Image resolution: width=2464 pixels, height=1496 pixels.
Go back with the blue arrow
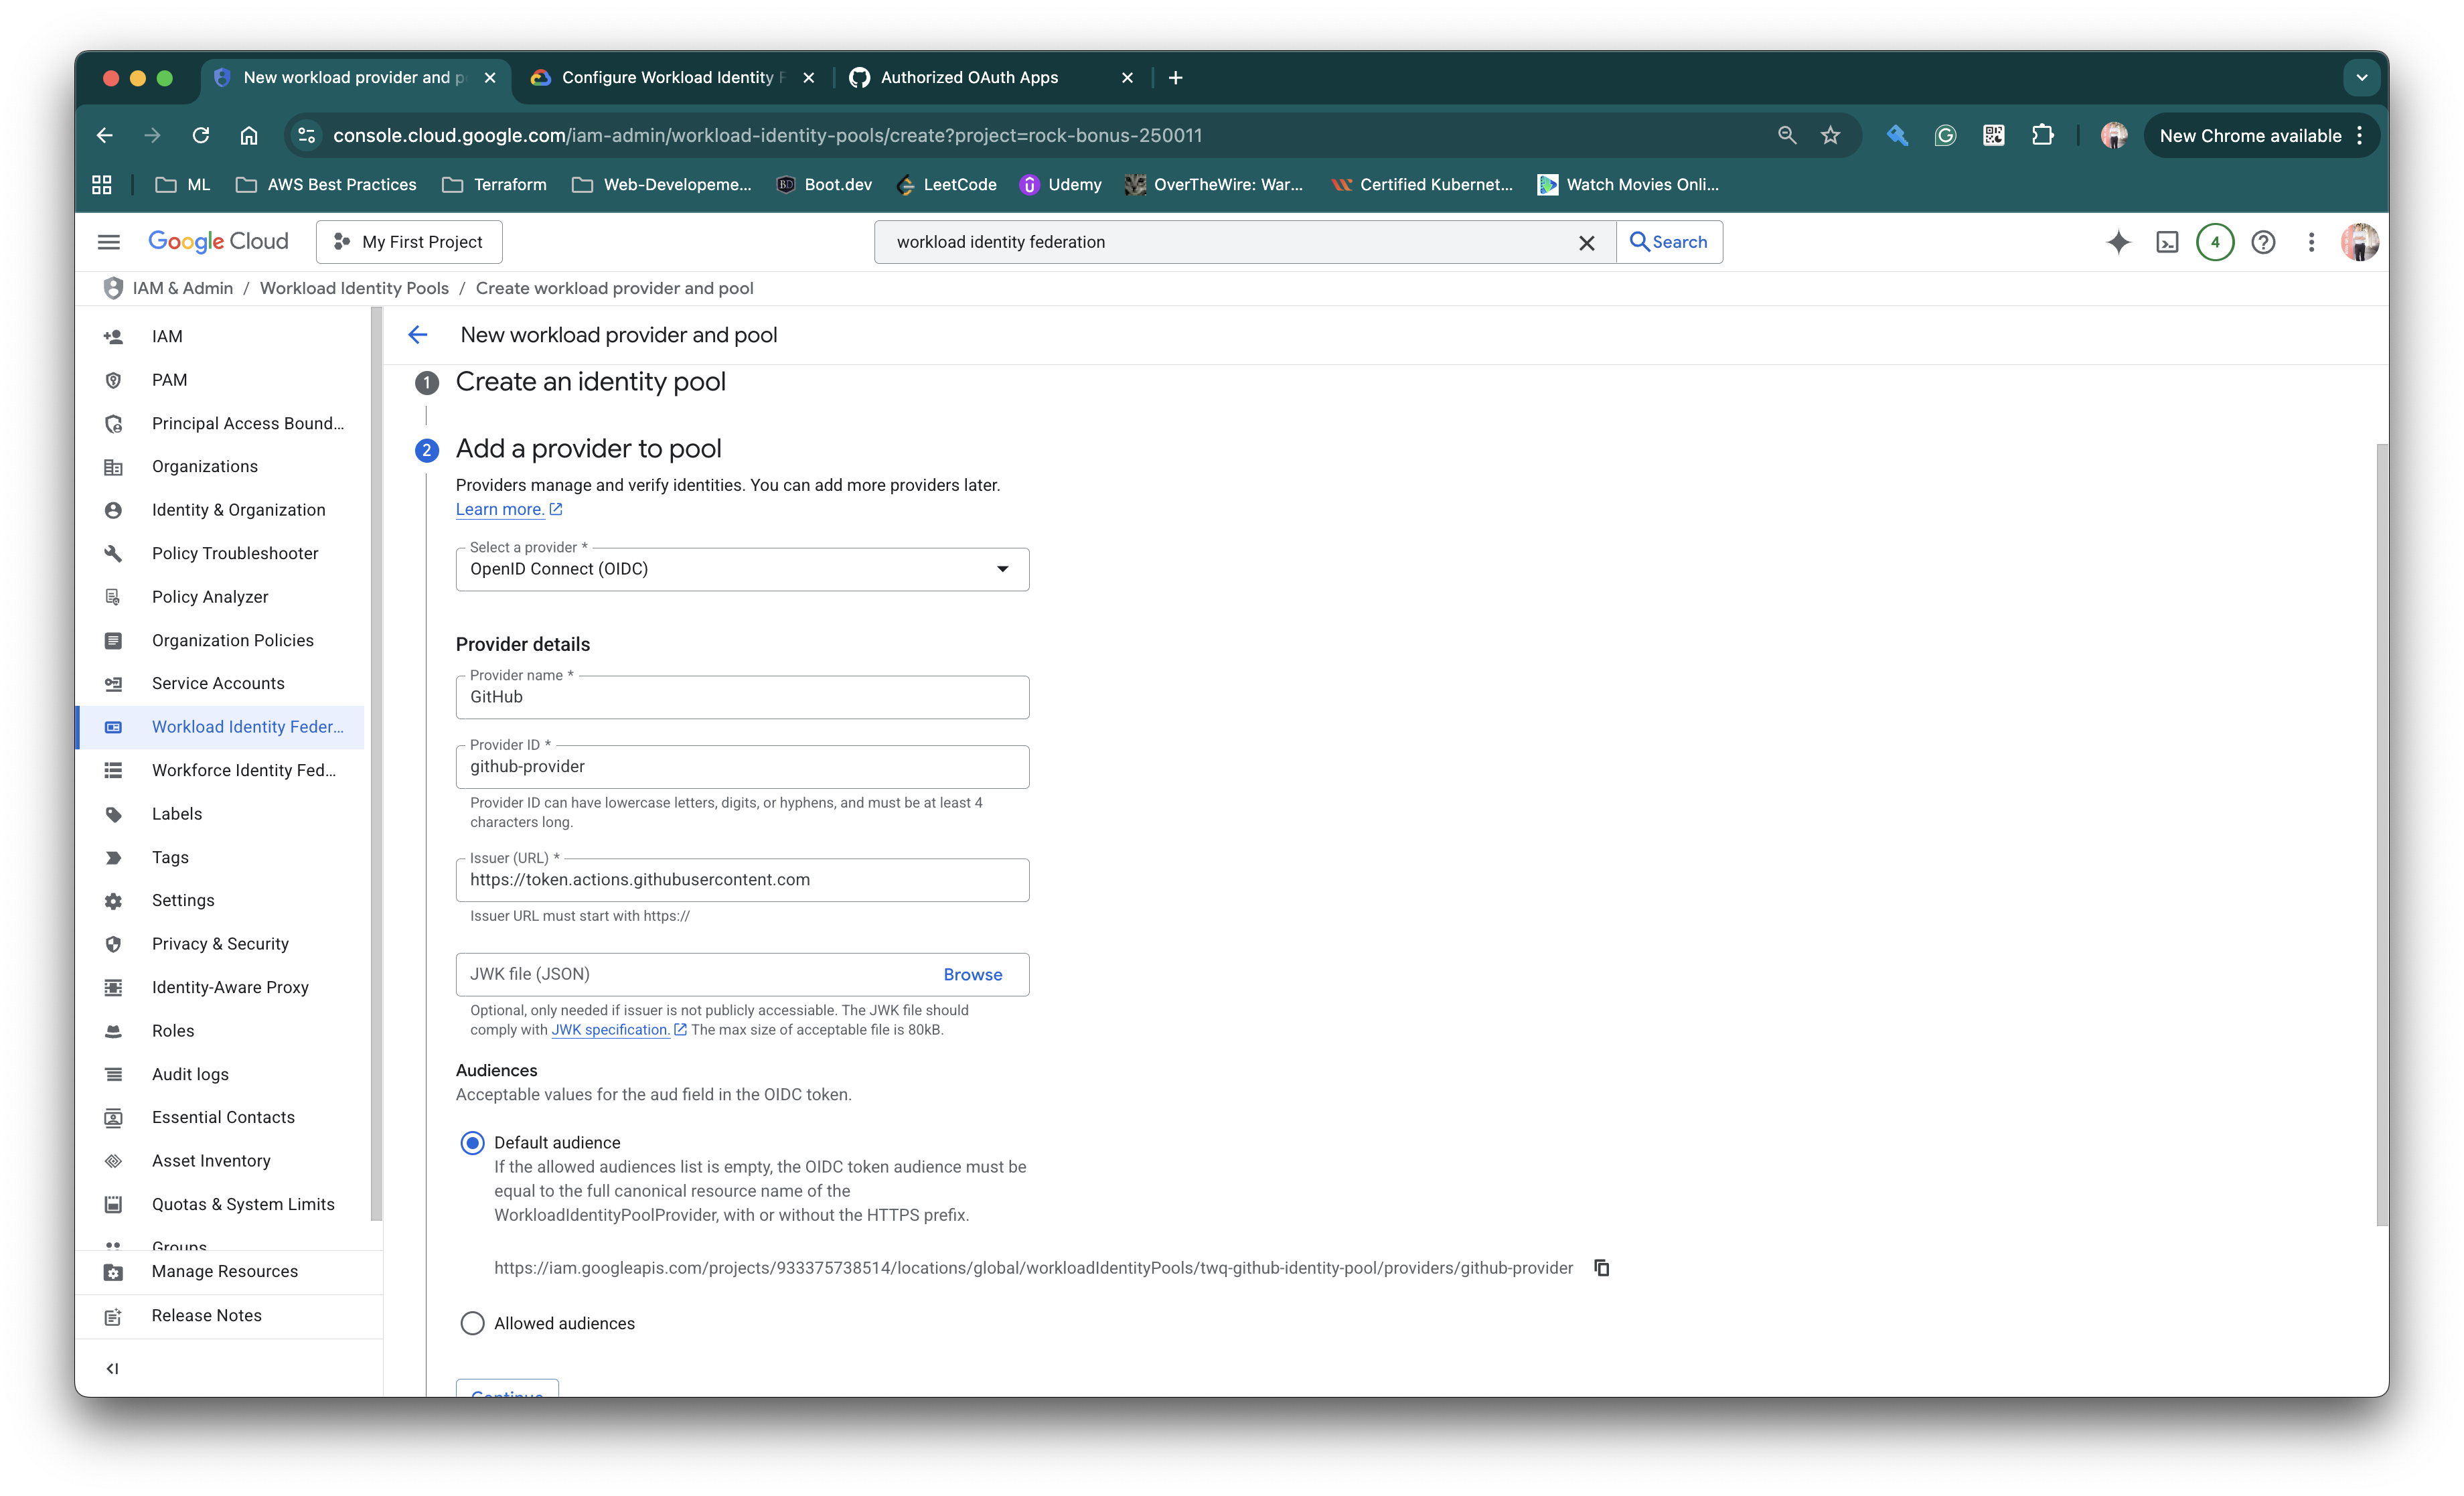[418, 335]
